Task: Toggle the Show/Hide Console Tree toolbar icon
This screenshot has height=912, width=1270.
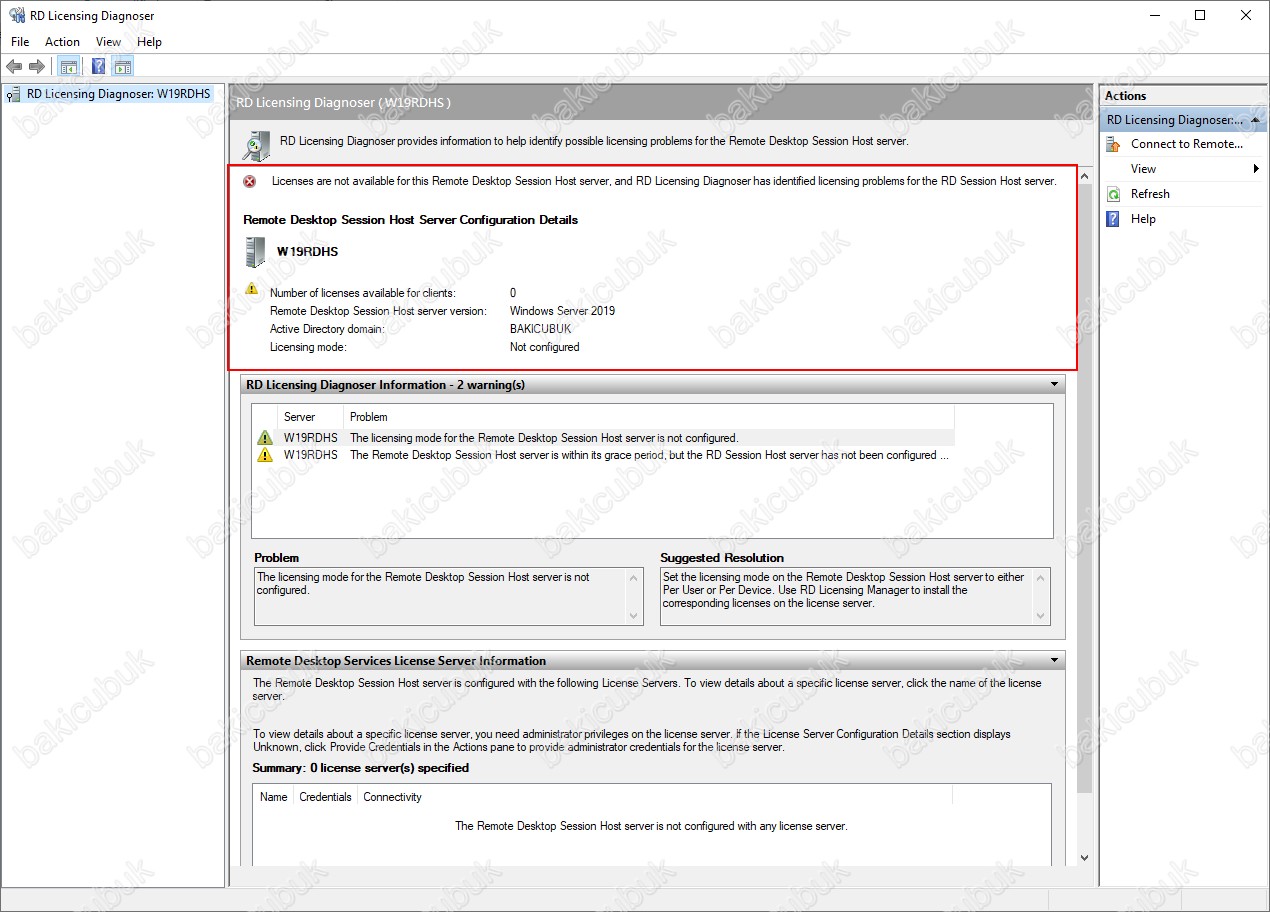Action: (x=68, y=67)
